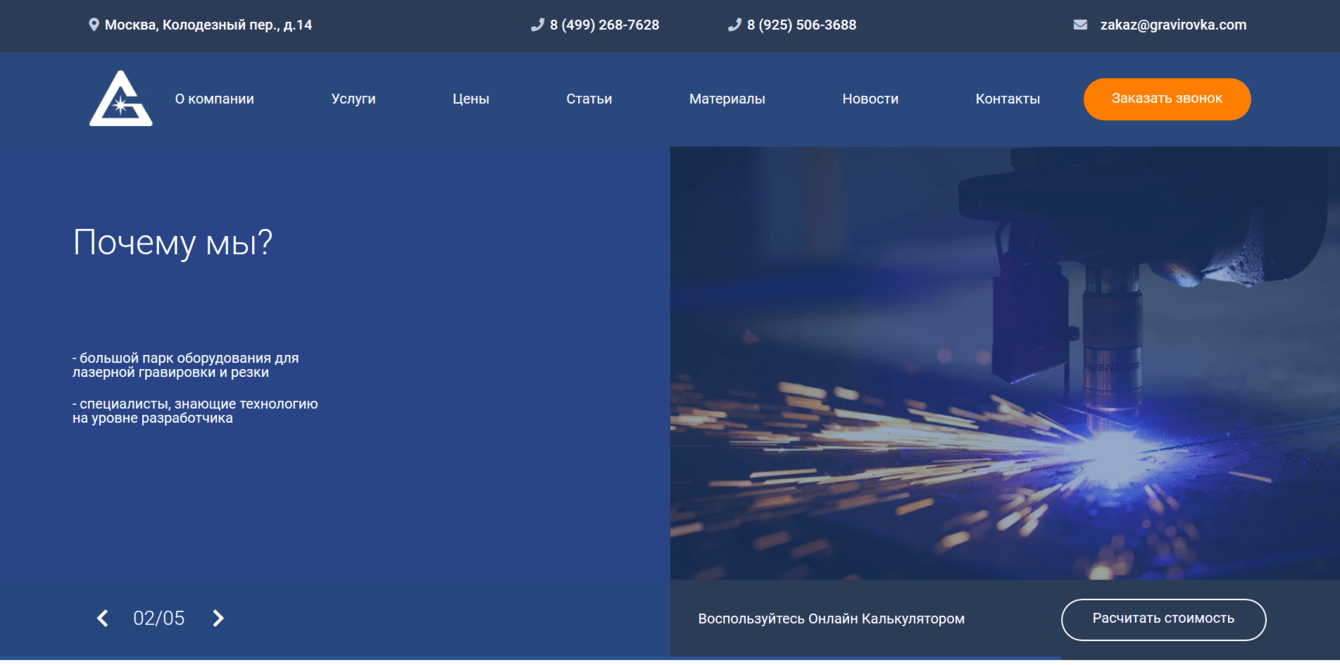The width and height of the screenshot is (1340, 665).
Task: Open the "О компании" menu item
Action: pos(214,99)
